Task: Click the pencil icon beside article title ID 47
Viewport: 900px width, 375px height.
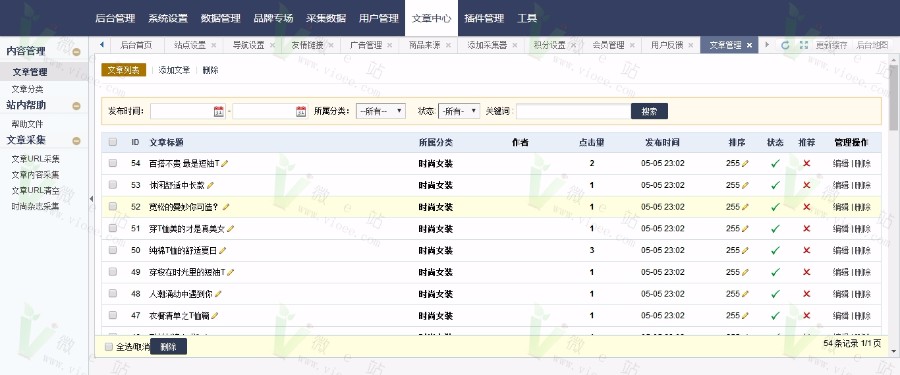Action: 215,316
